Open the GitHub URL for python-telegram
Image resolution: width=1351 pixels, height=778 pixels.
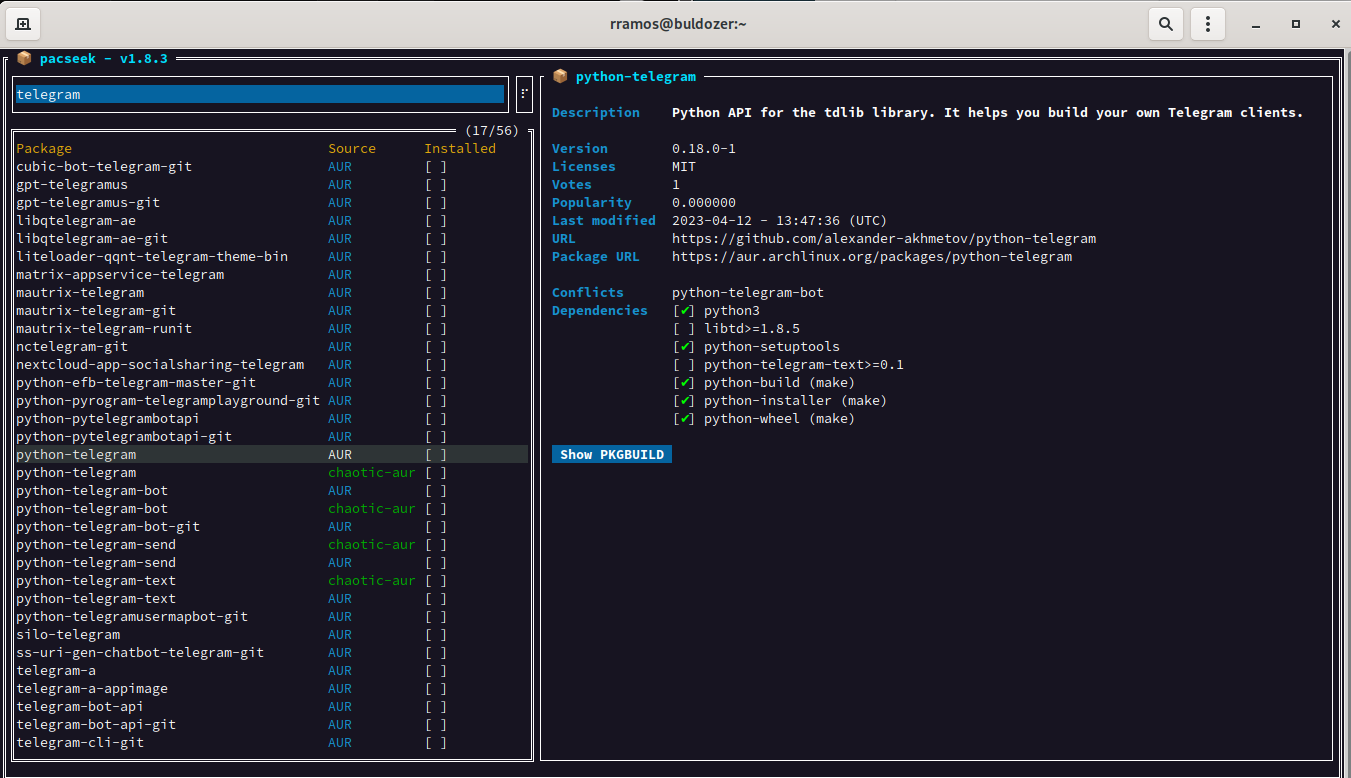884,238
